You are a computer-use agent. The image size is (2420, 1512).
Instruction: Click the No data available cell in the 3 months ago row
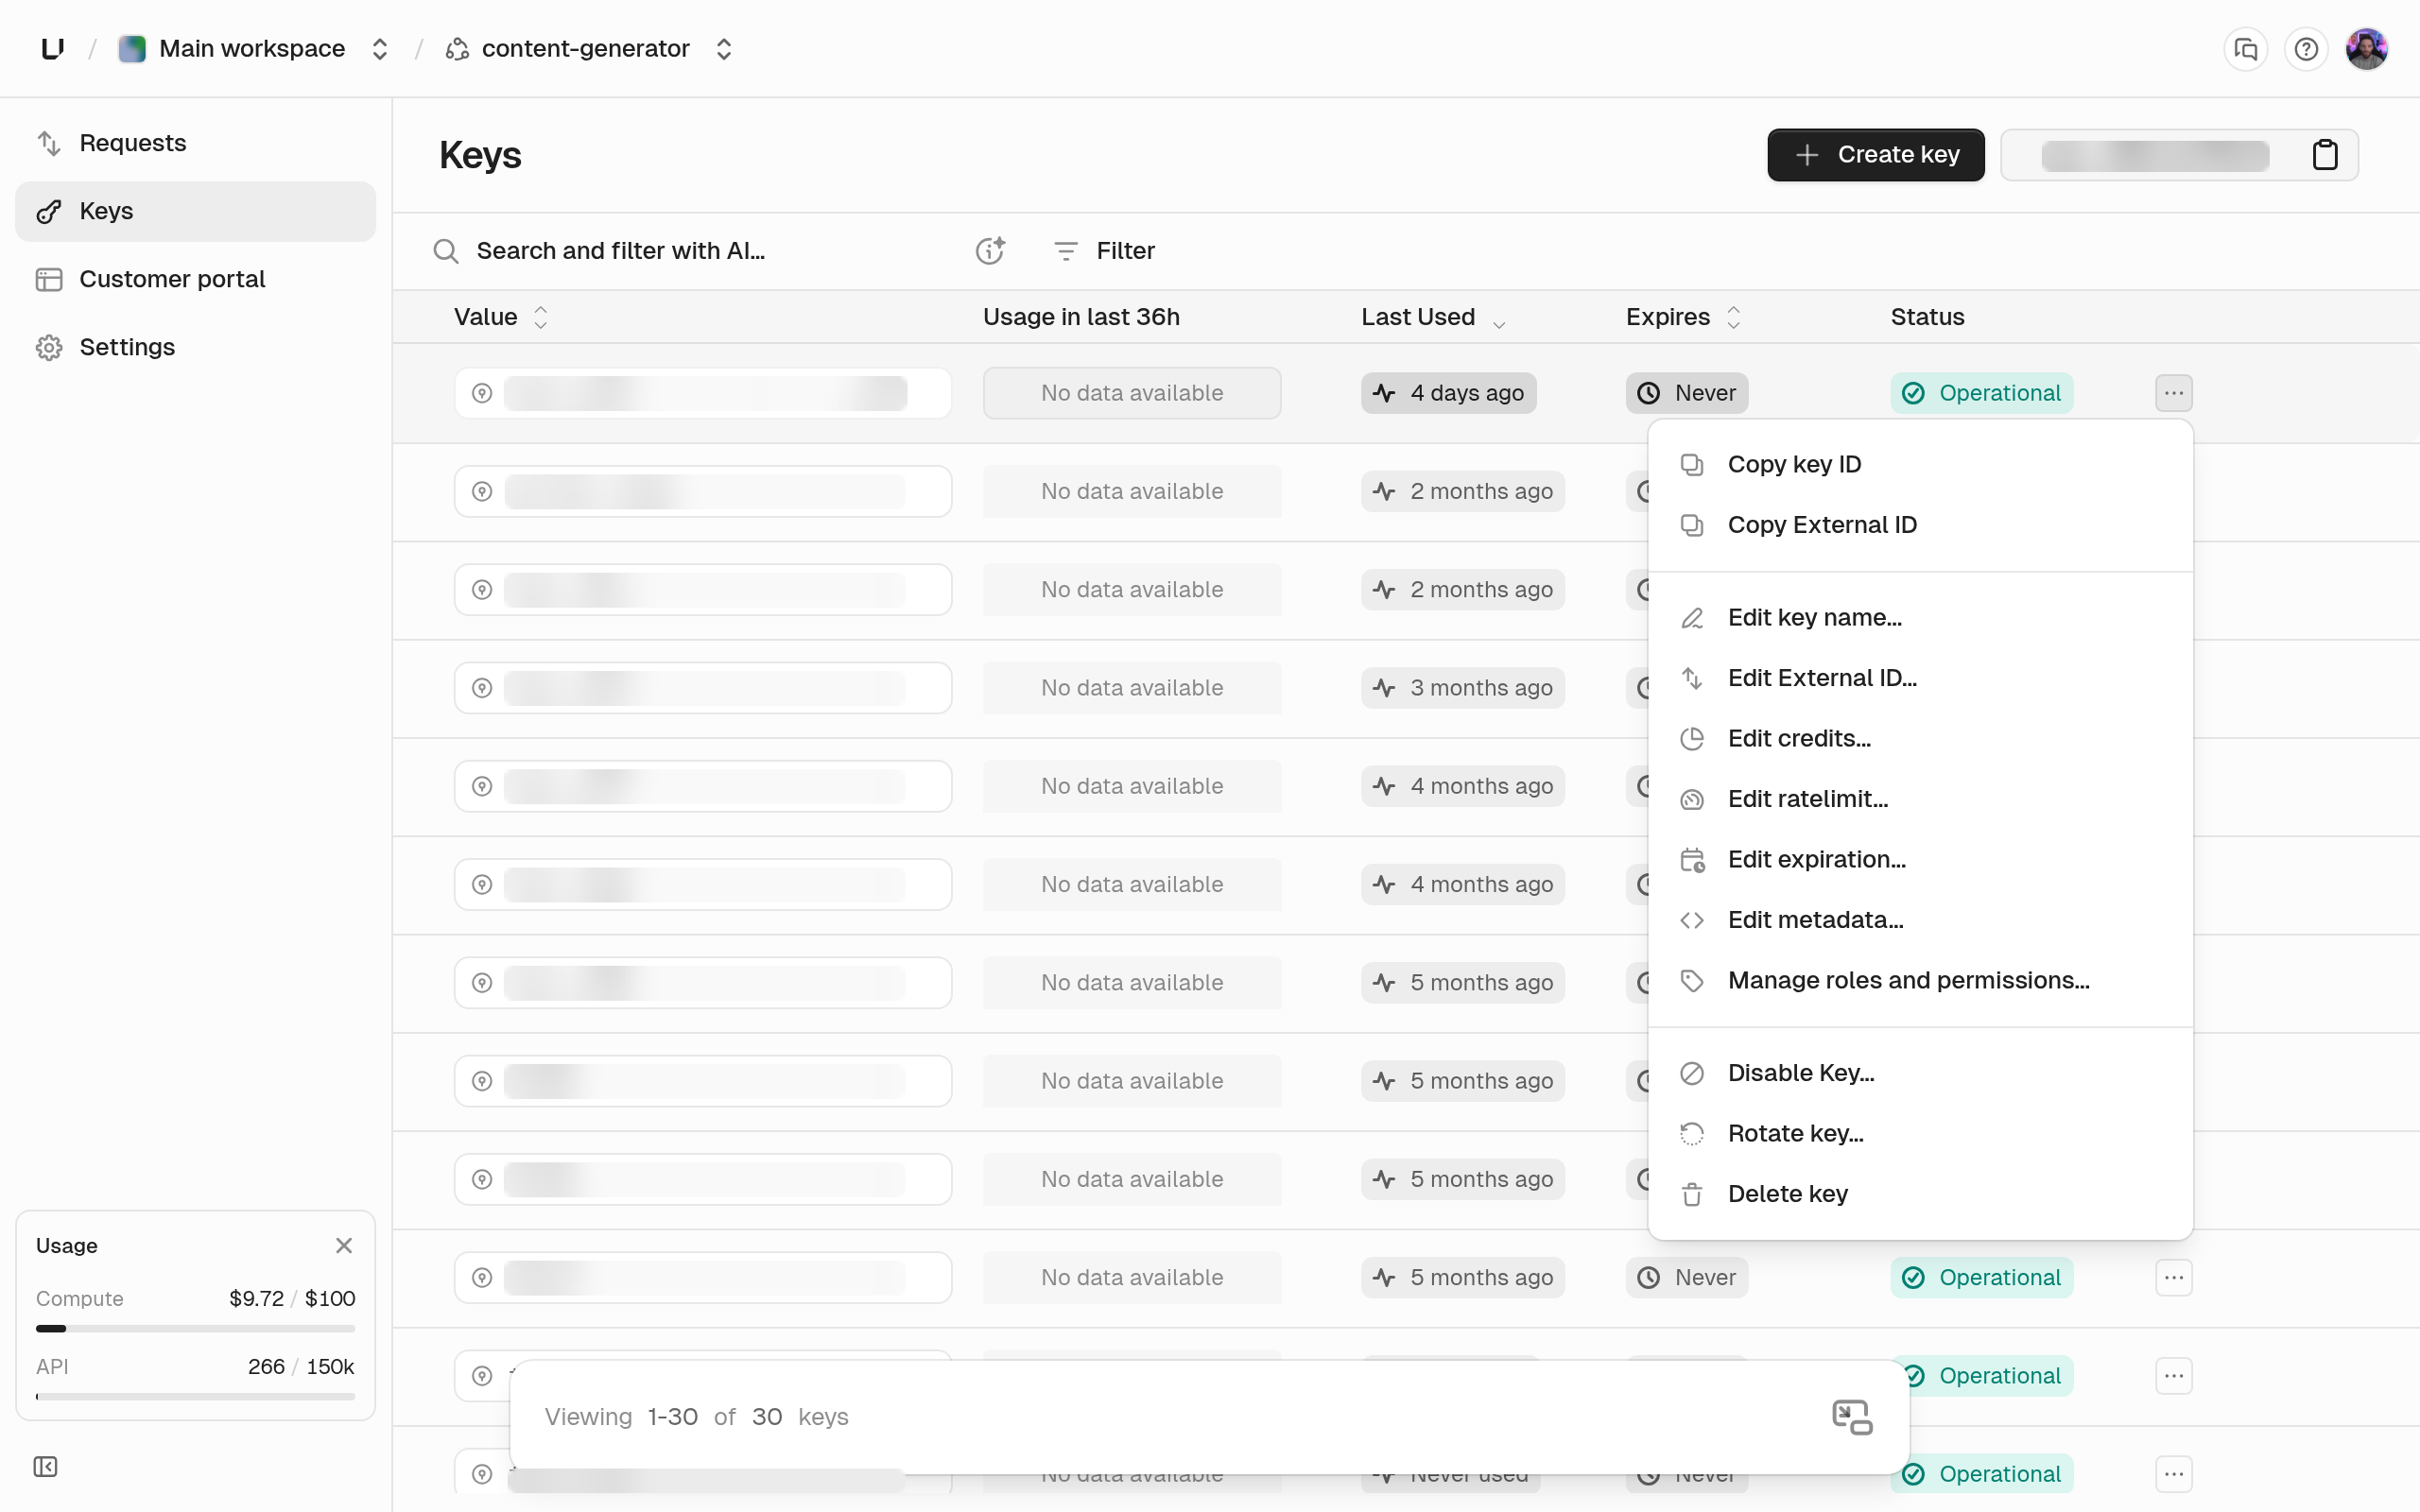tap(1132, 688)
